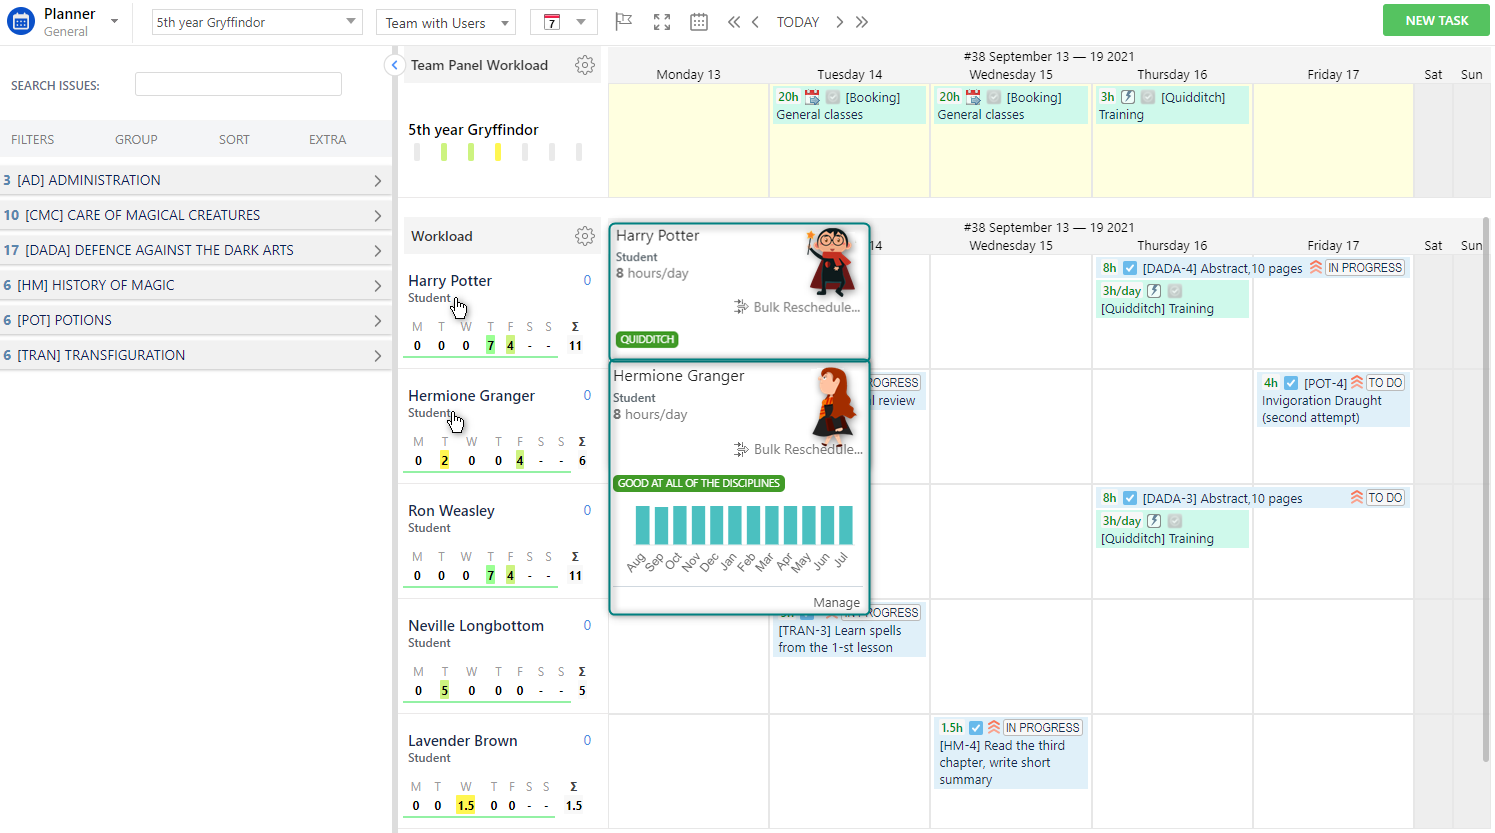The height and width of the screenshot is (833, 1495).
Task: Click priority arrows icon on HM-4 task
Action: (994, 728)
